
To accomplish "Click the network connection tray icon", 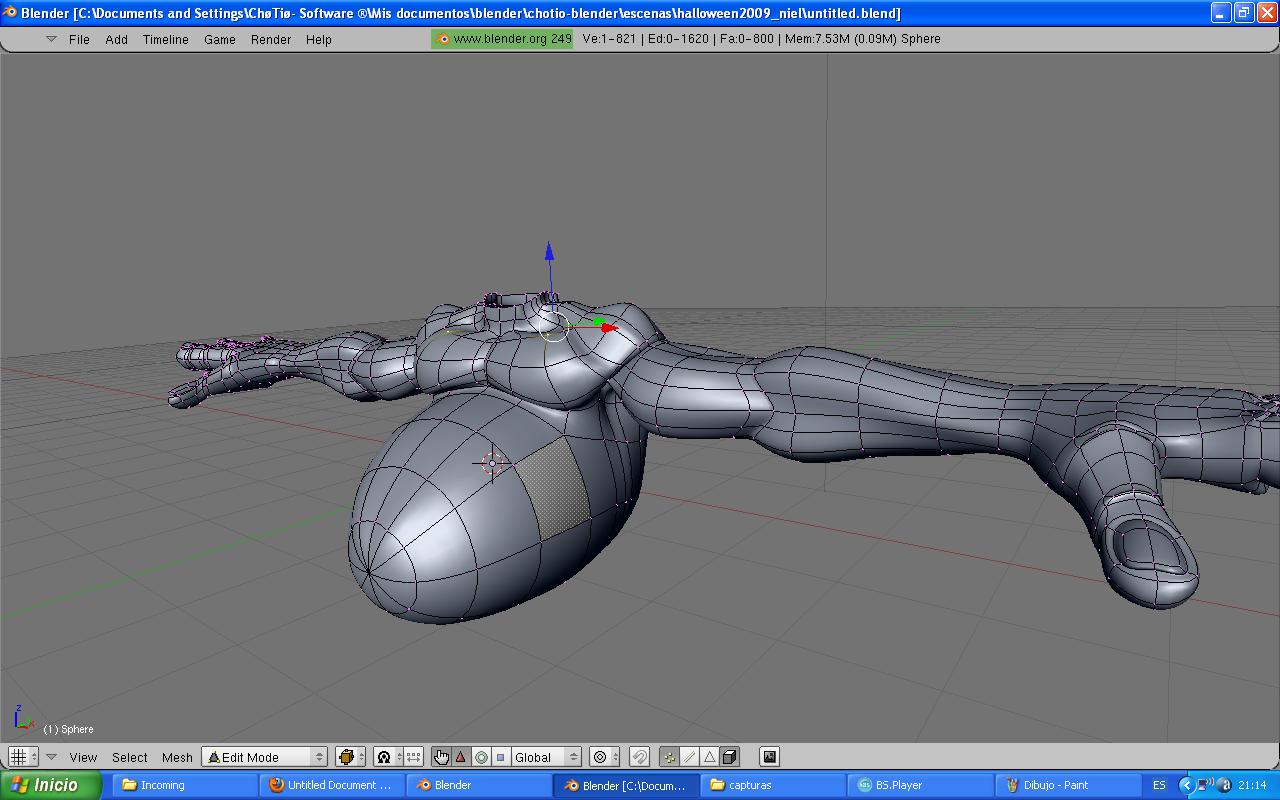I will click(1205, 785).
